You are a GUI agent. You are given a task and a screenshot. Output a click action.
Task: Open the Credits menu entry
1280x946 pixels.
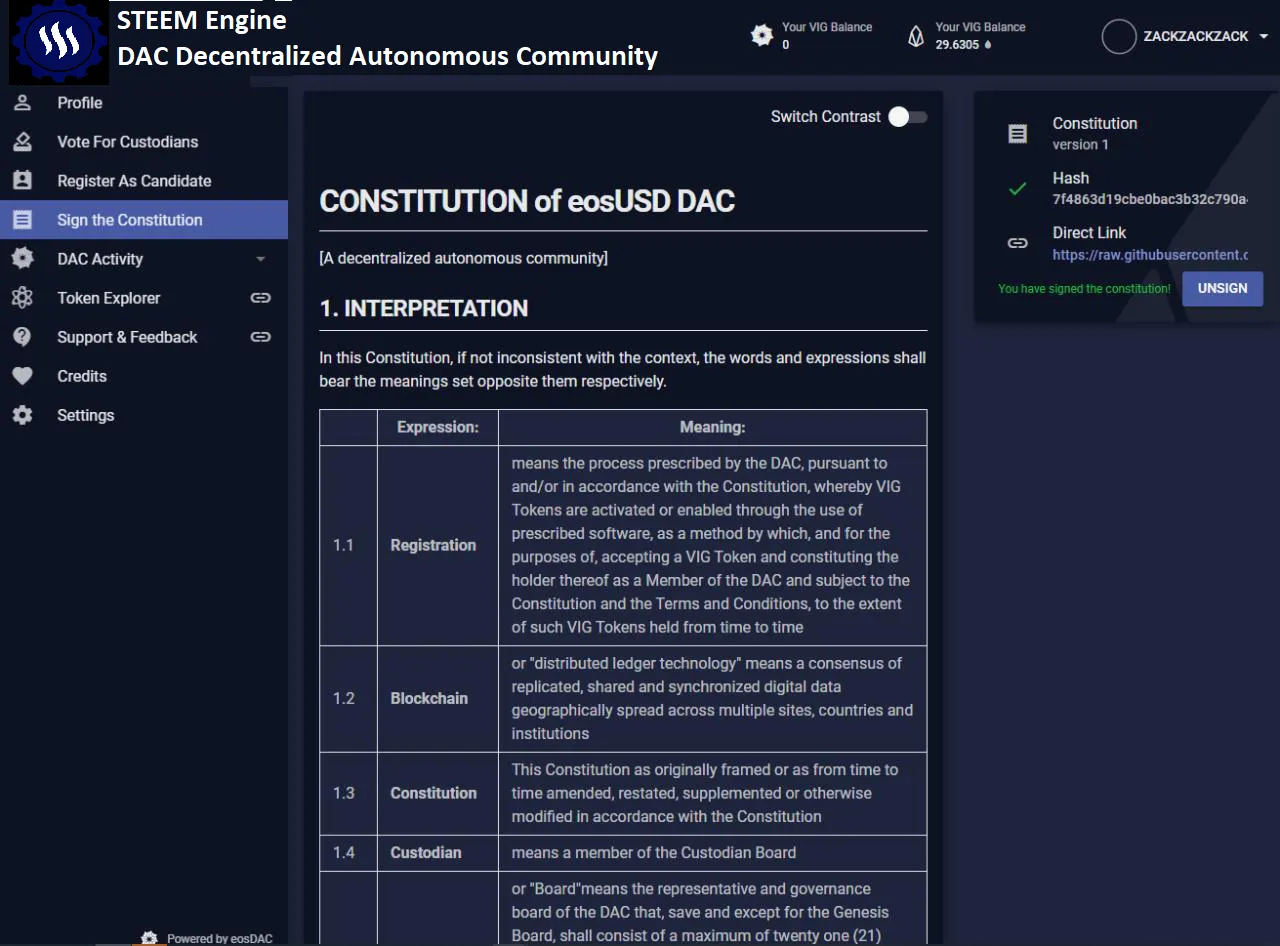coord(144,376)
